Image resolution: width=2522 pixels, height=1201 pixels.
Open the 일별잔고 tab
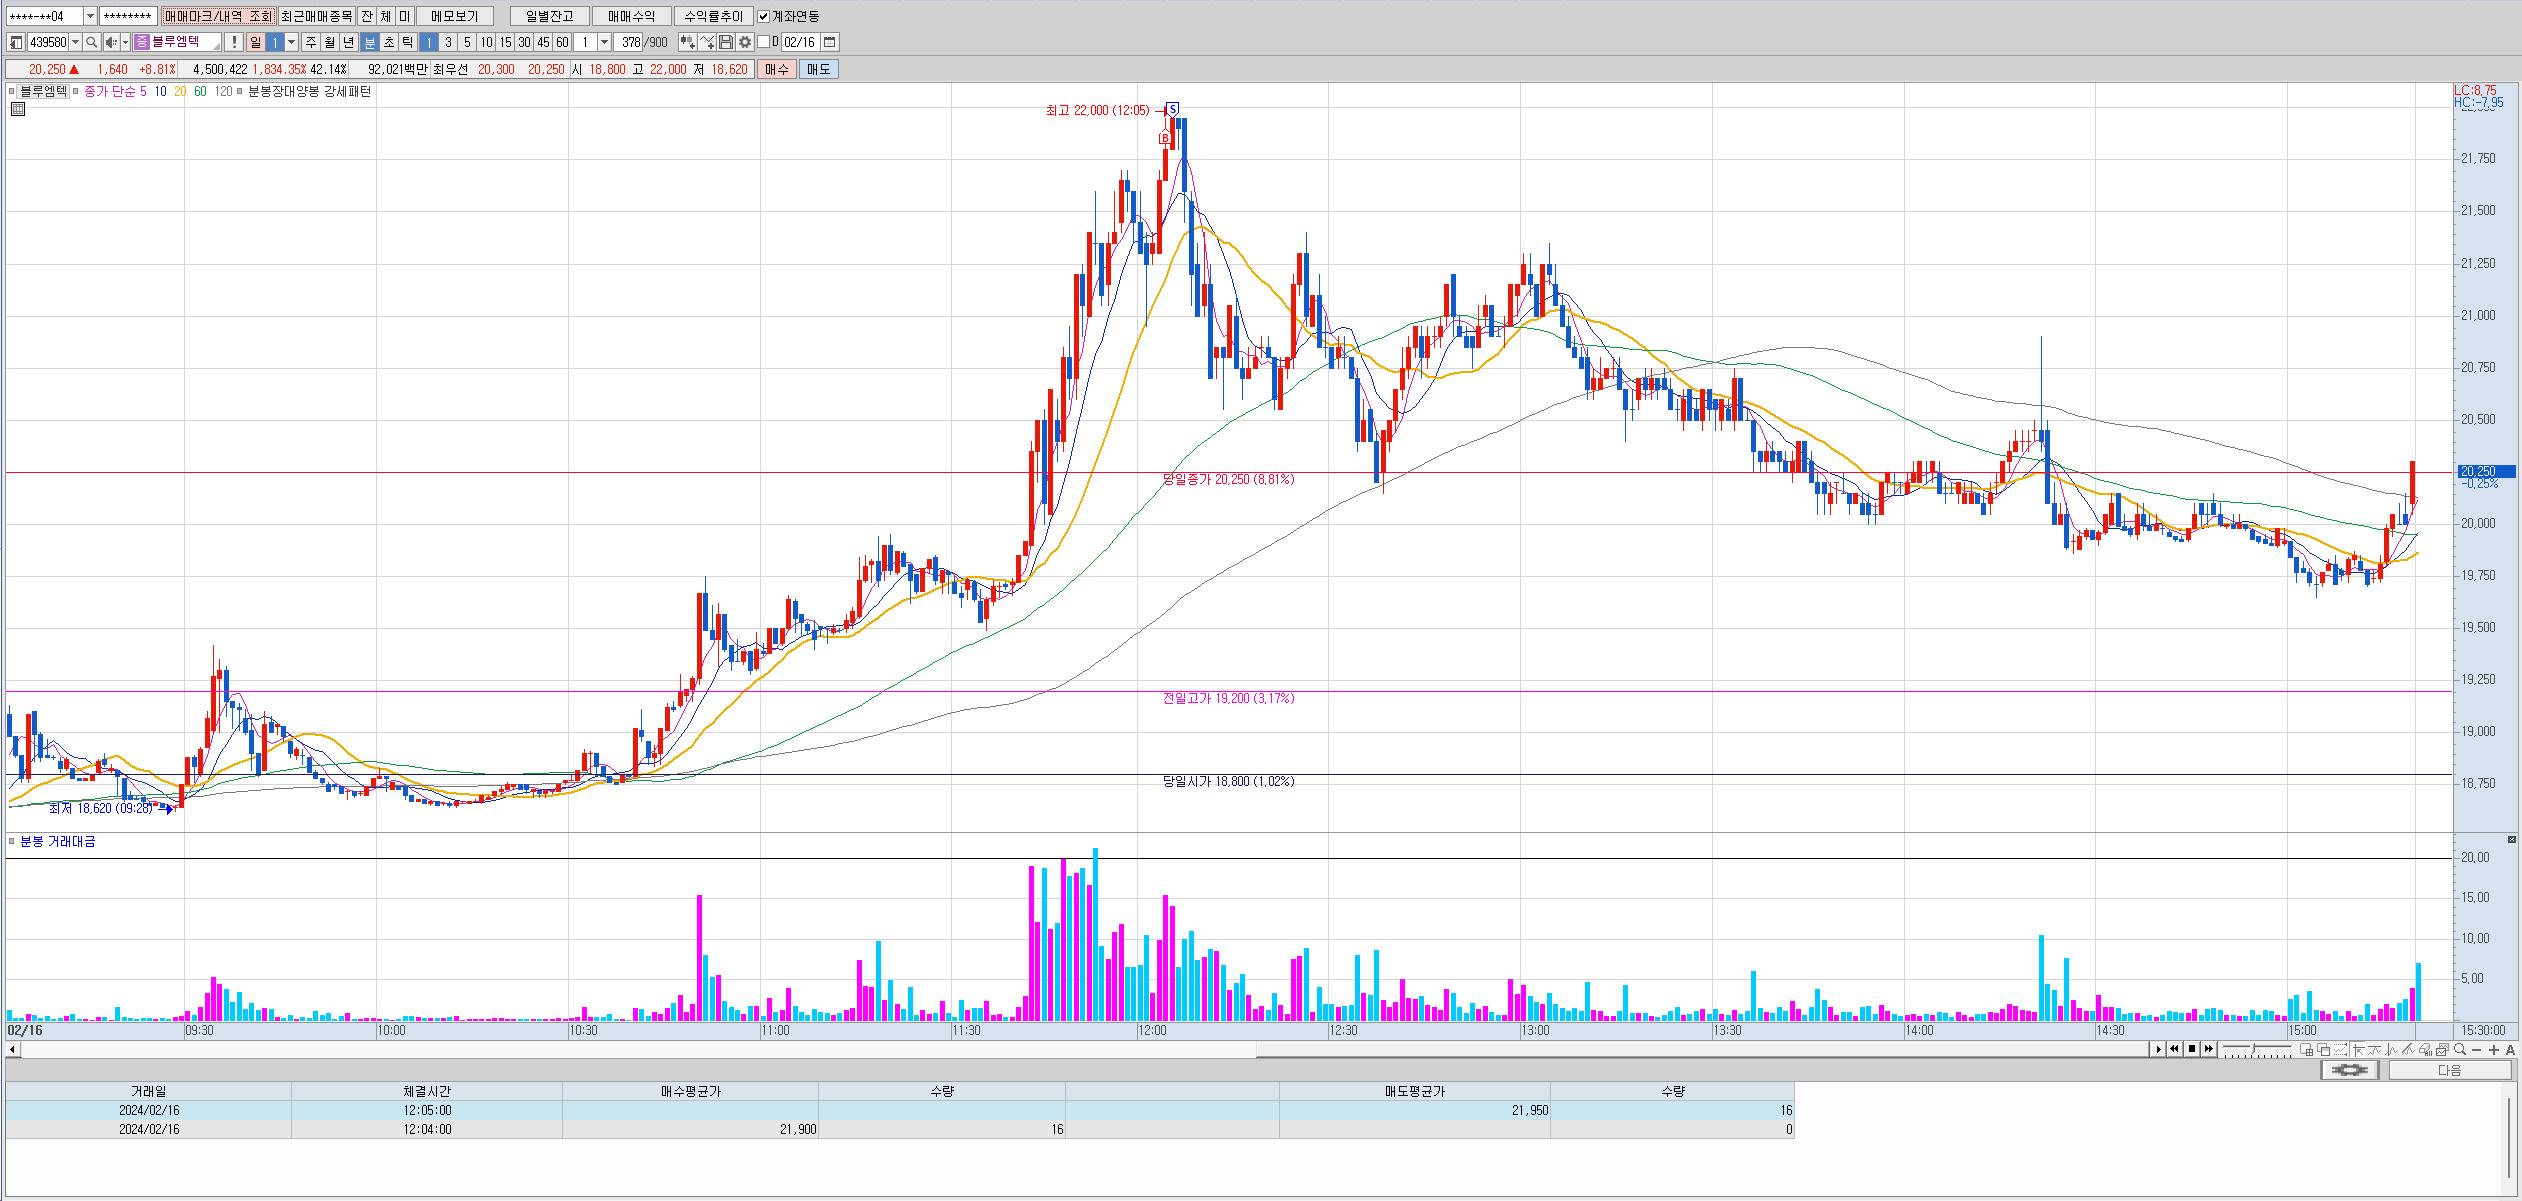coord(548,16)
